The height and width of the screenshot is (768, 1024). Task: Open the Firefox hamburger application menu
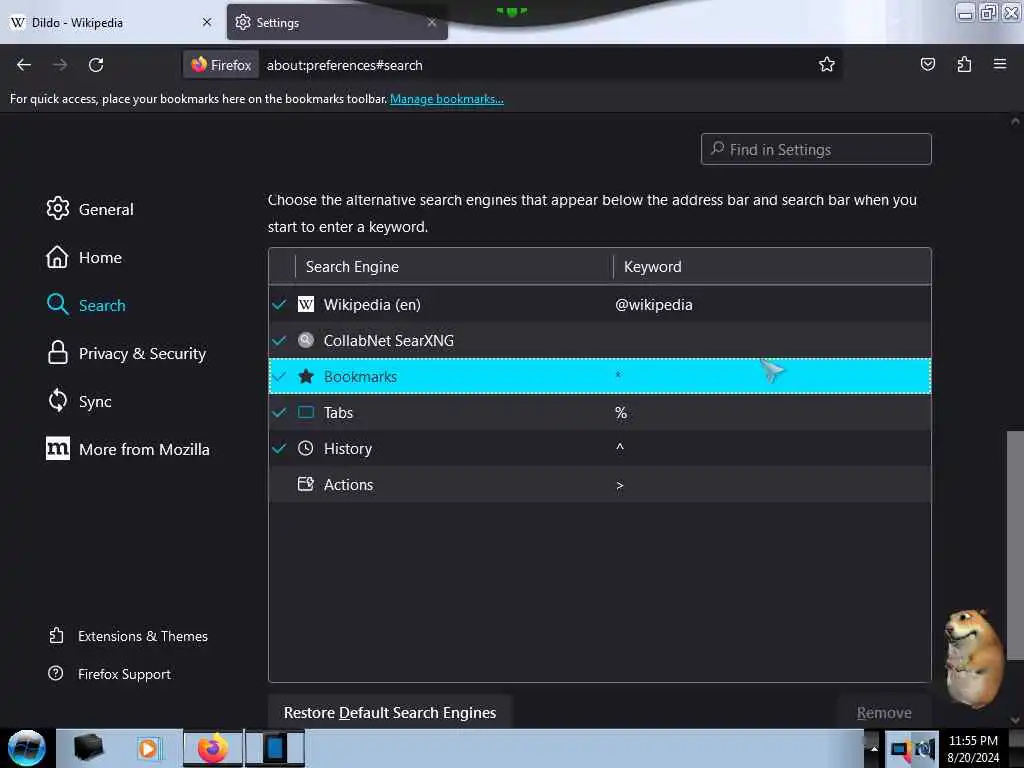[1000, 64]
